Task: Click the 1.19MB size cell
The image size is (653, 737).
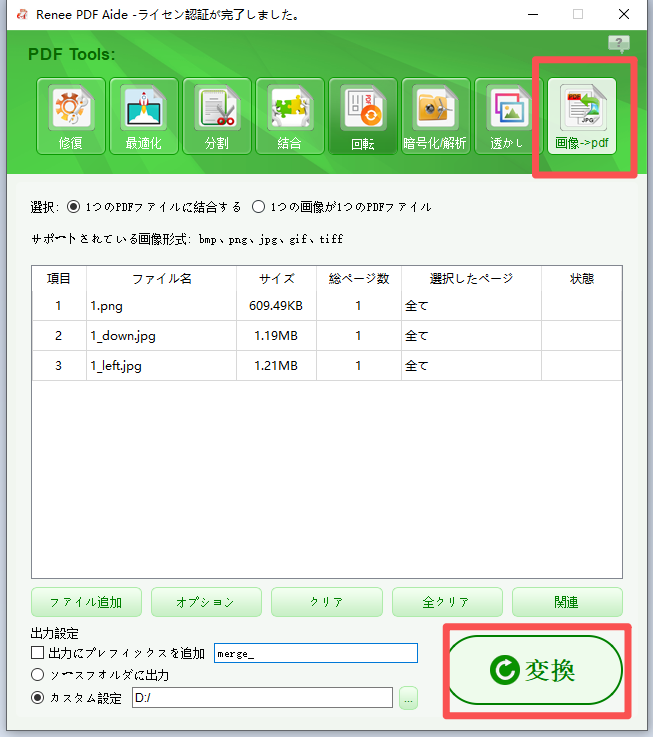Action: [x=276, y=336]
